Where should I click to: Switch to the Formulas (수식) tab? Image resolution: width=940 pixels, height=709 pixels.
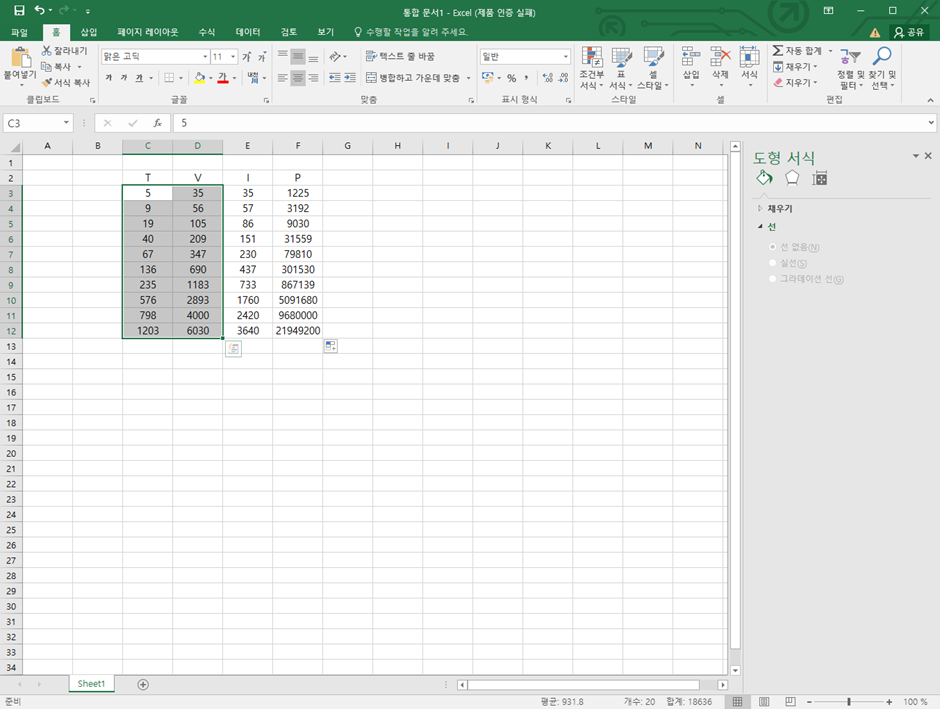tap(207, 32)
